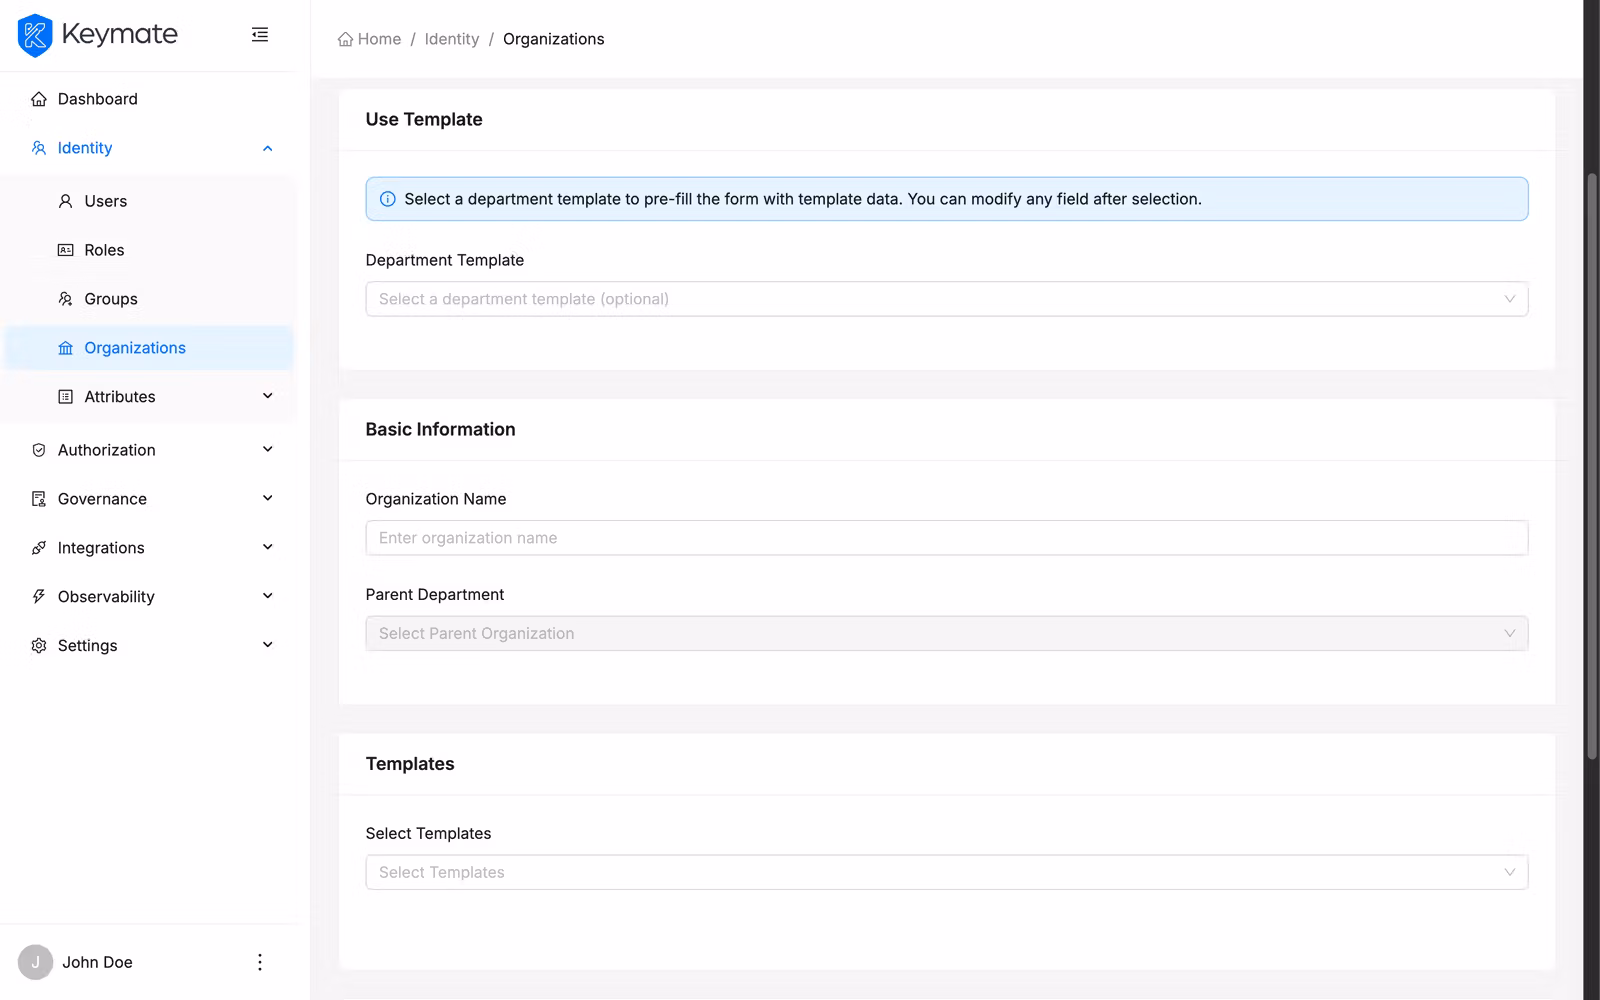The image size is (1600, 1000).
Task: Open the Department Template dropdown
Action: point(946,298)
